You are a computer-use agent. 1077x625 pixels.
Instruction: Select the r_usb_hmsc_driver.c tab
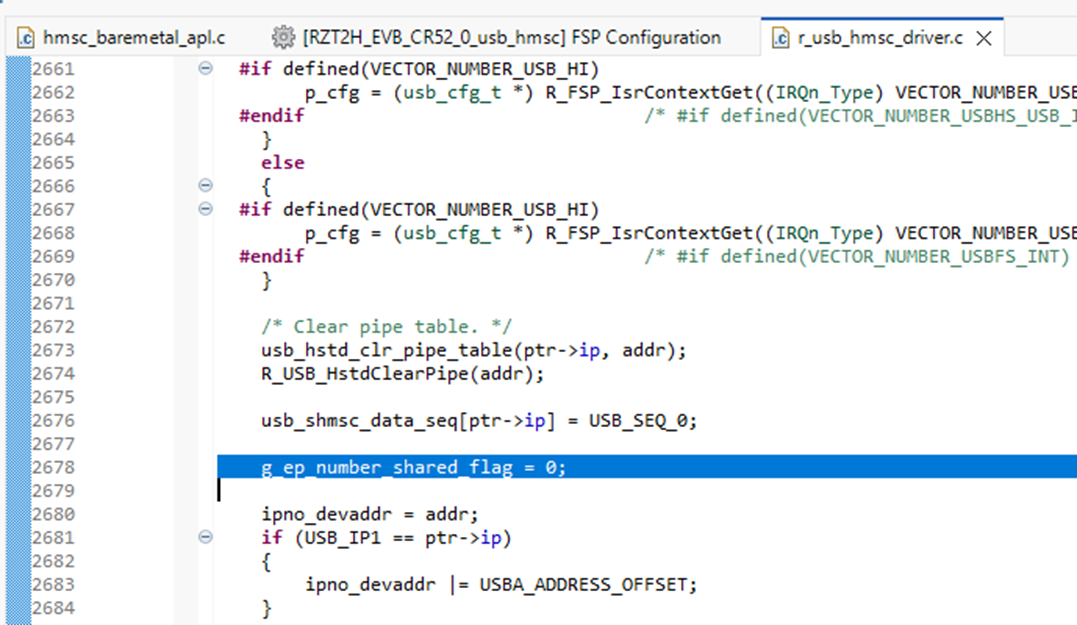click(x=880, y=38)
